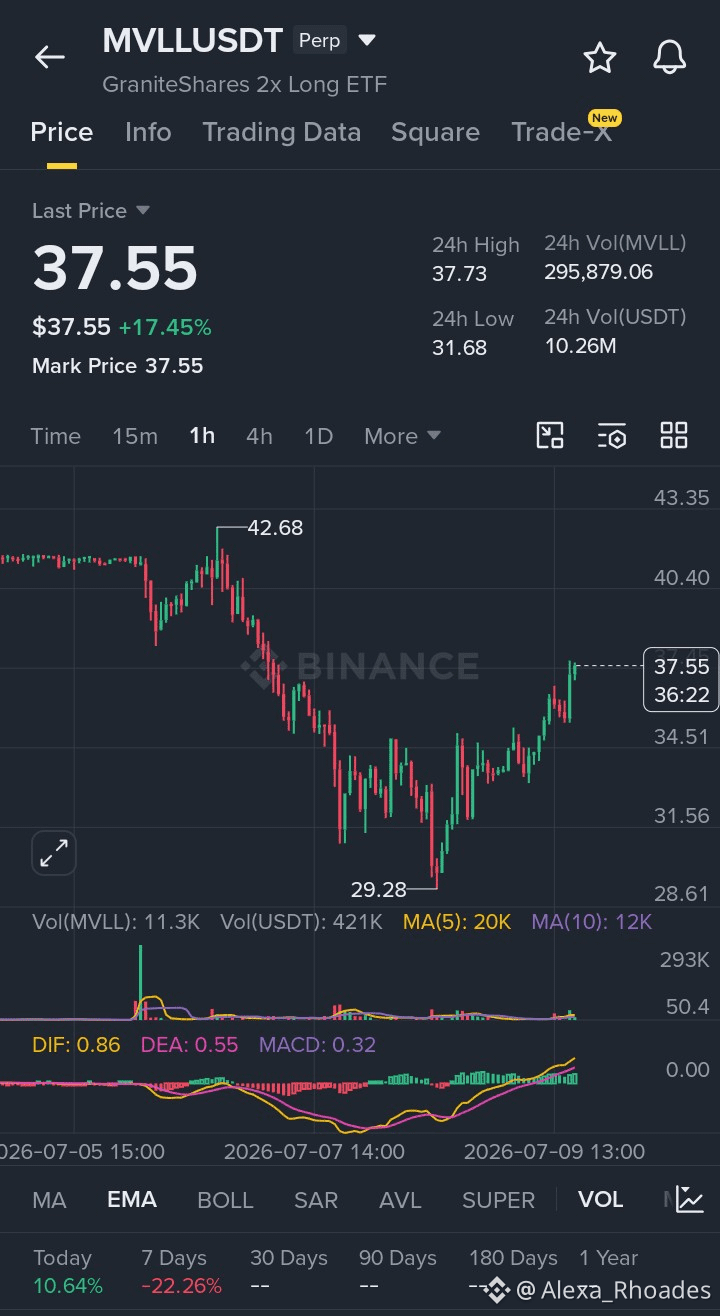Expand chart to fullscreen with arrows icon

(x=53, y=853)
